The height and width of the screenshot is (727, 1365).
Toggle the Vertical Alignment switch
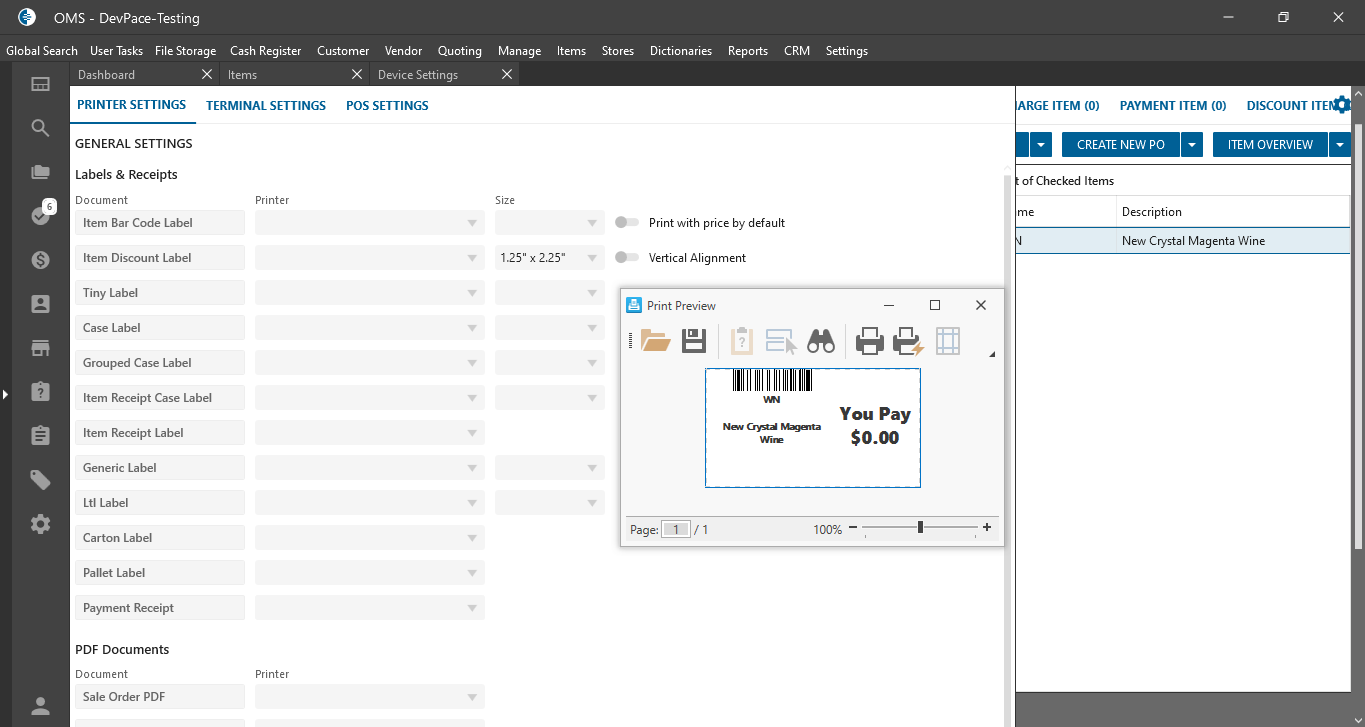pos(627,258)
